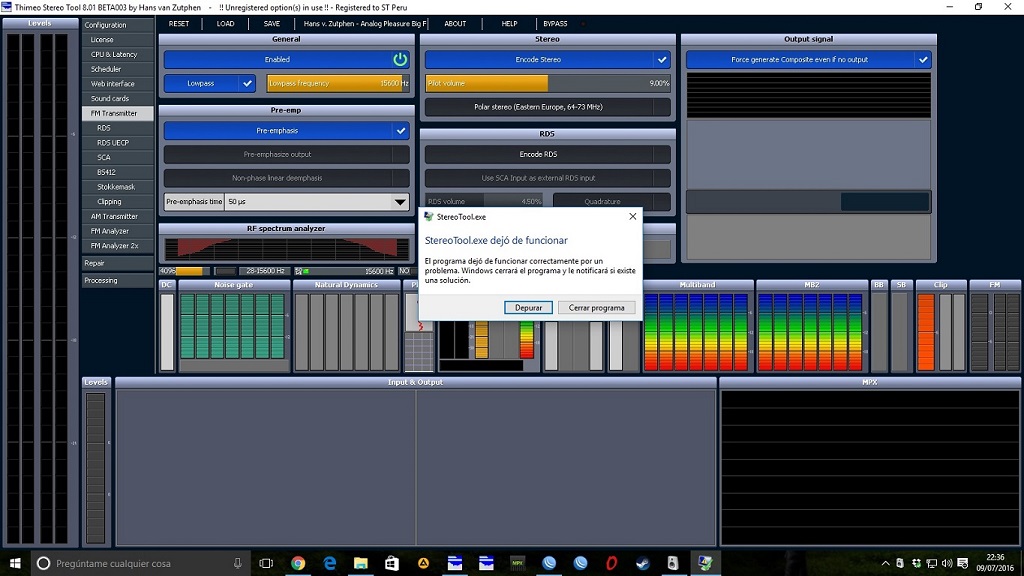Open the AM Transmitter section
Image resolution: width=1024 pixels, height=576 pixels.
(118, 216)
